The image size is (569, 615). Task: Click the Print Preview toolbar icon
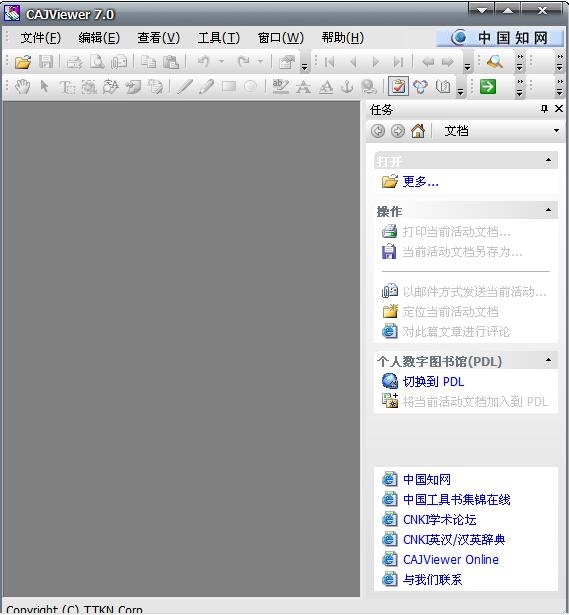tap(97, 62)
